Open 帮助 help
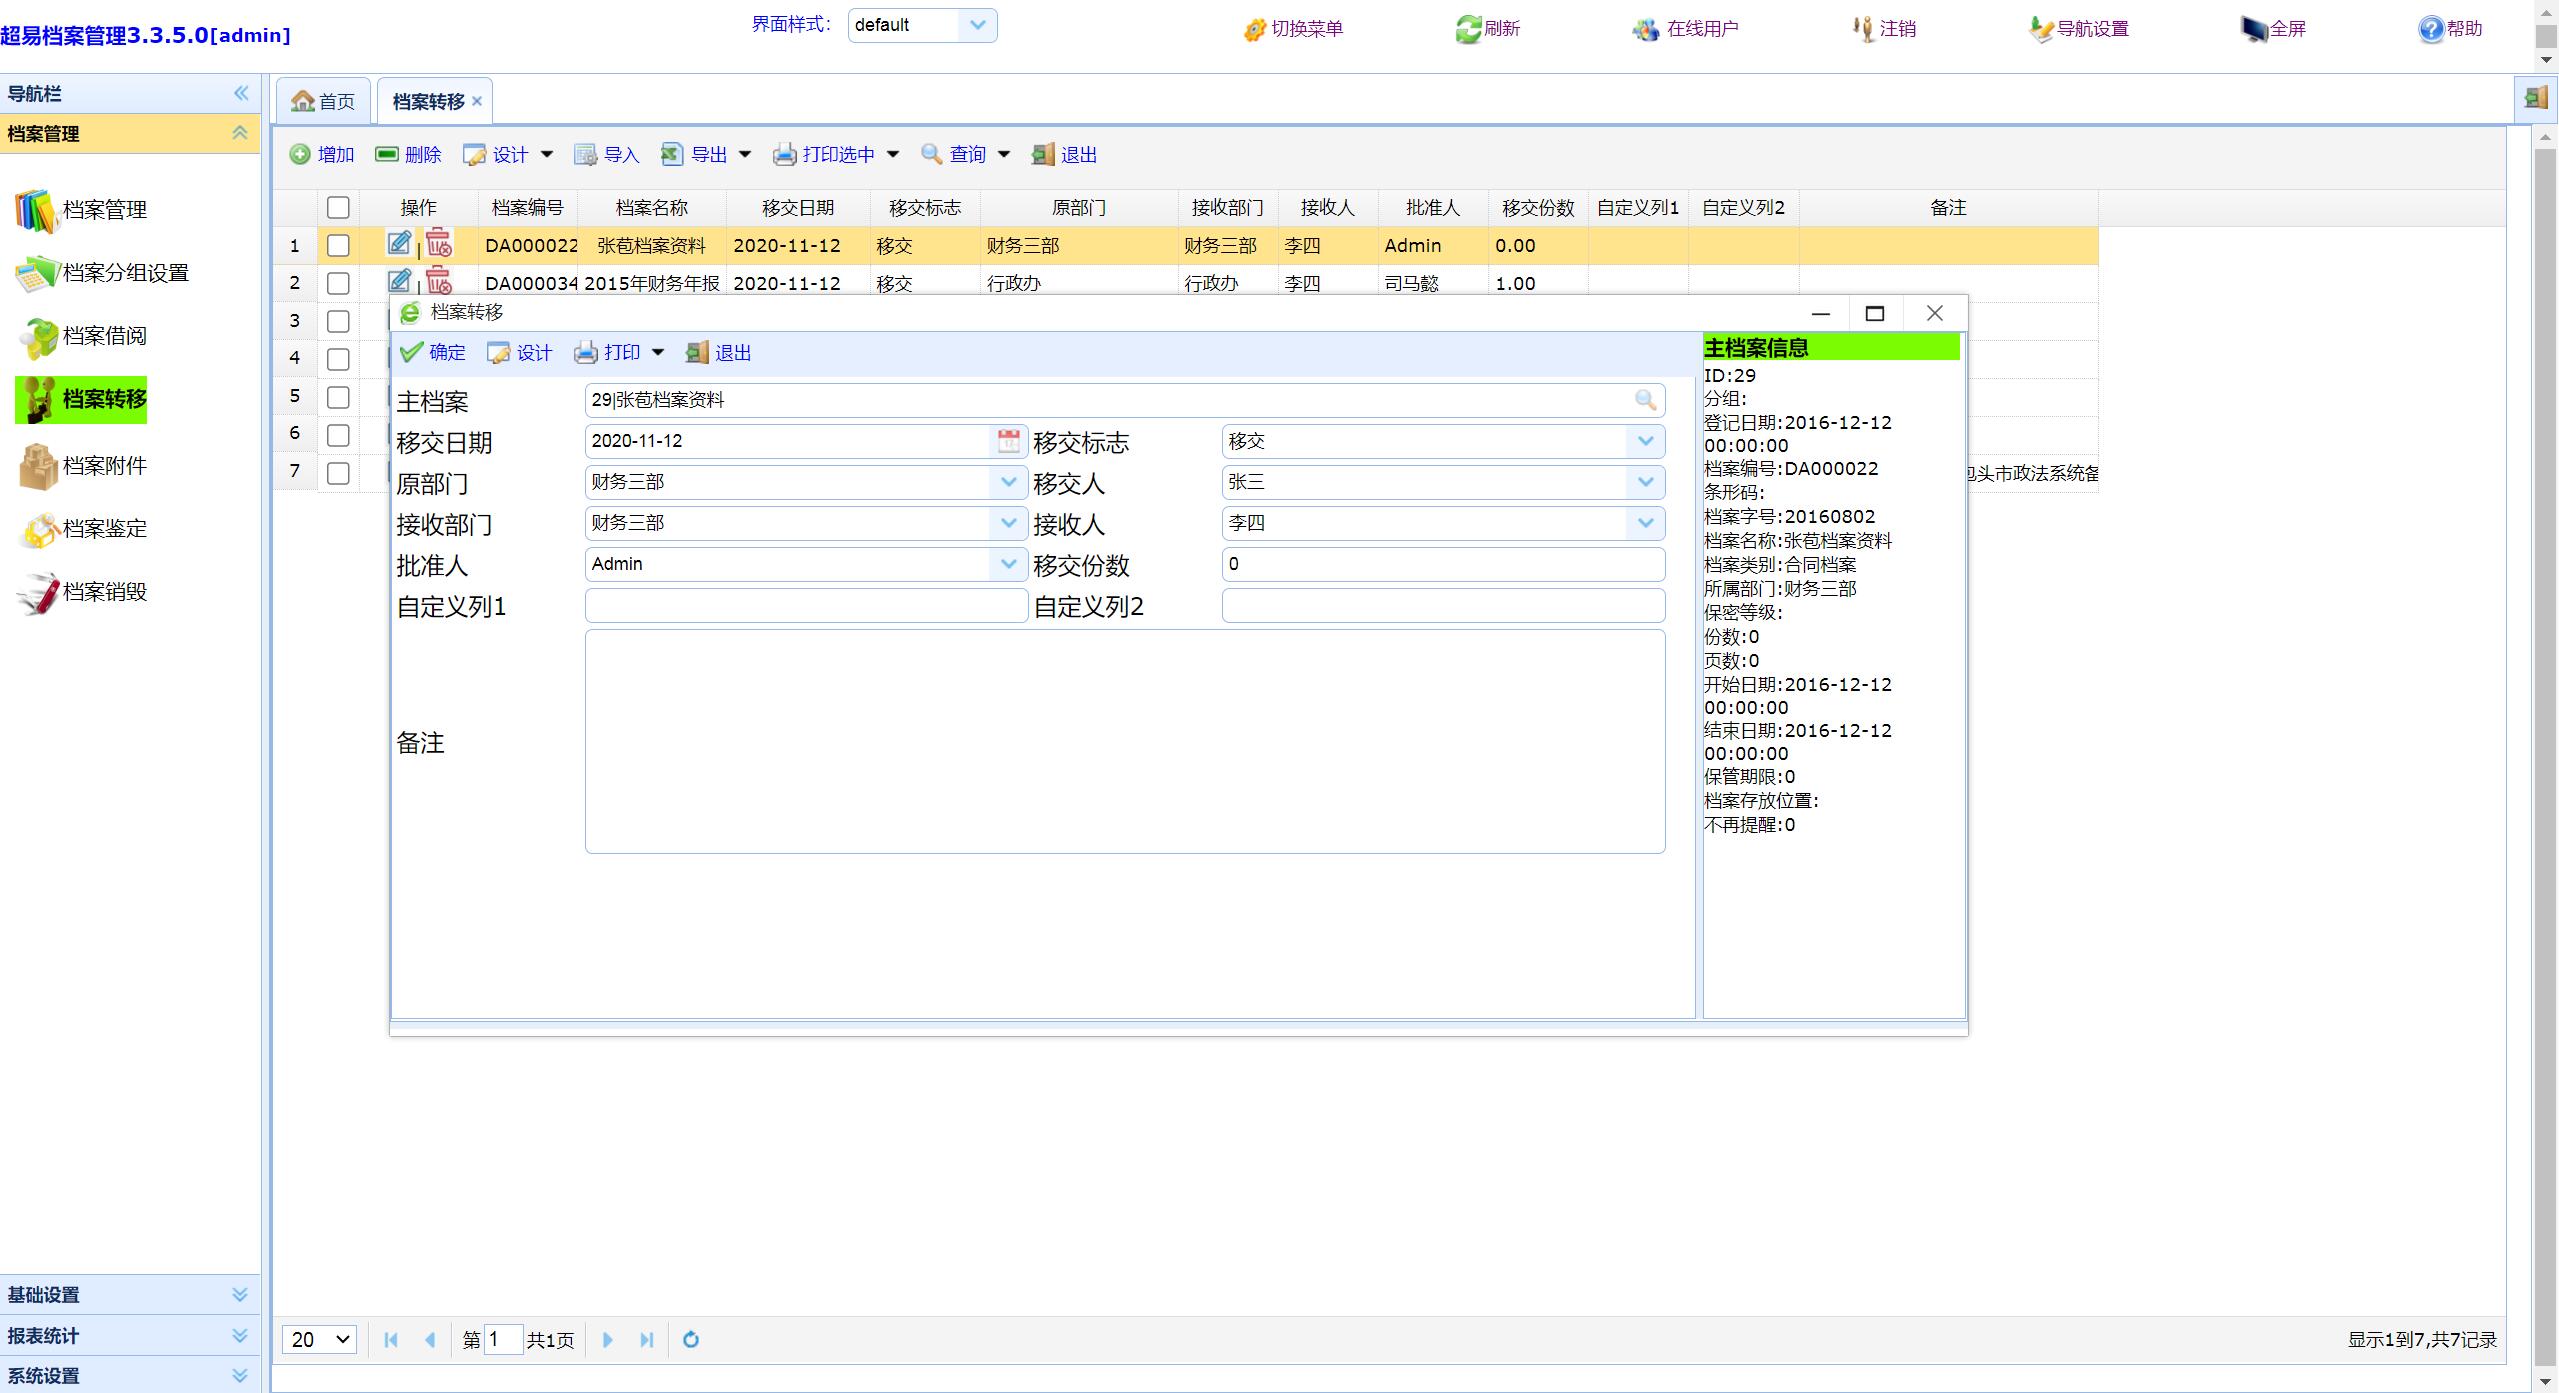Screen dimensions: 2559x1393 [x=2450, y=29]
